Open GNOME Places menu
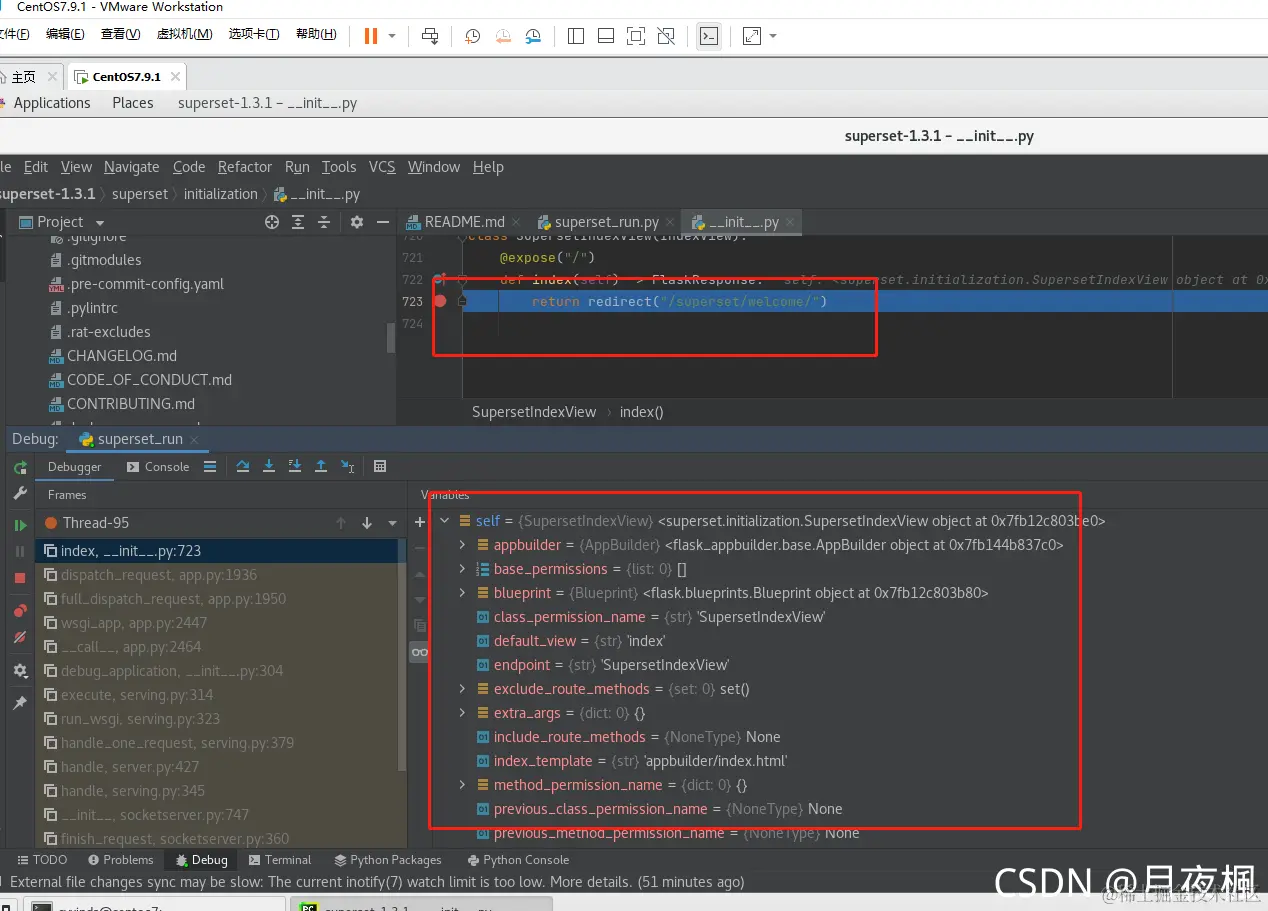This screenshot has height=911, width=1268. pos(133,103)
